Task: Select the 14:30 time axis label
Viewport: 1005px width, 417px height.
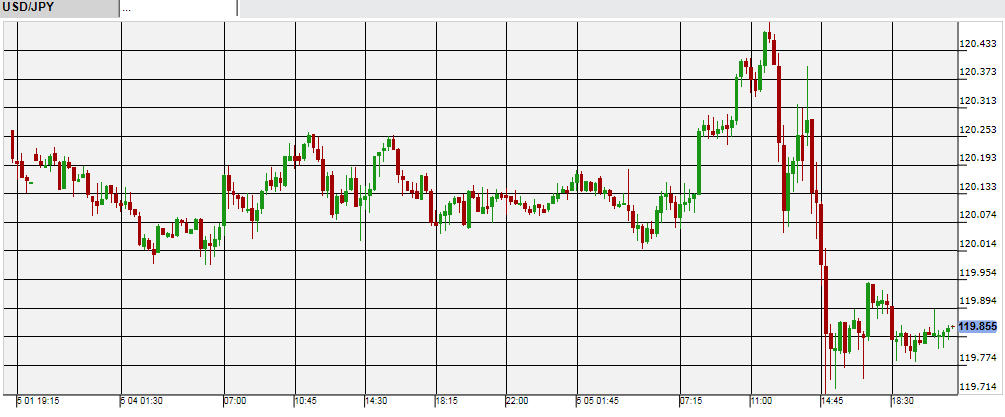Action: 376,401
